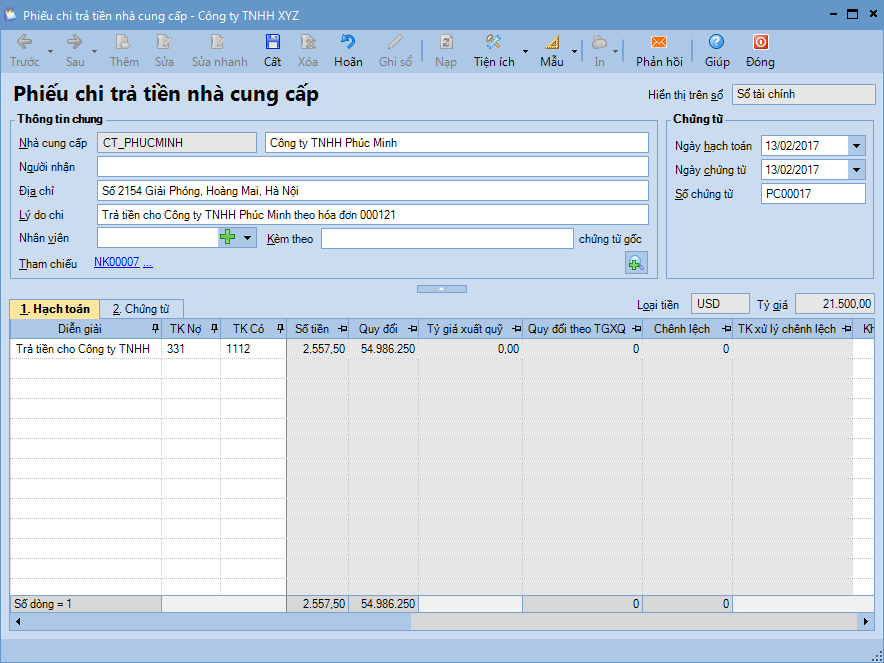Viewport: 884px width, 663px height.
Task: Click the Ghi sổ (post) icon
Action: pos(395,50)
